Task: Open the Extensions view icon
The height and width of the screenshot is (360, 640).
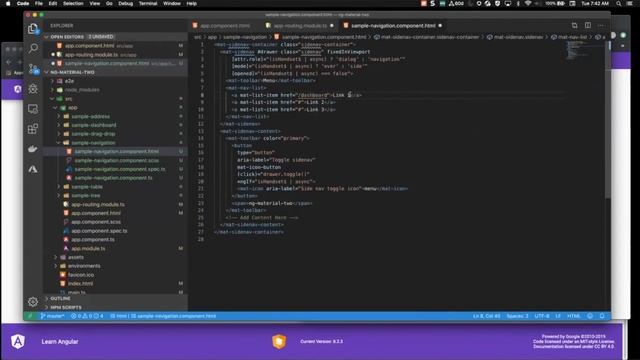Action: click(33, 129)
